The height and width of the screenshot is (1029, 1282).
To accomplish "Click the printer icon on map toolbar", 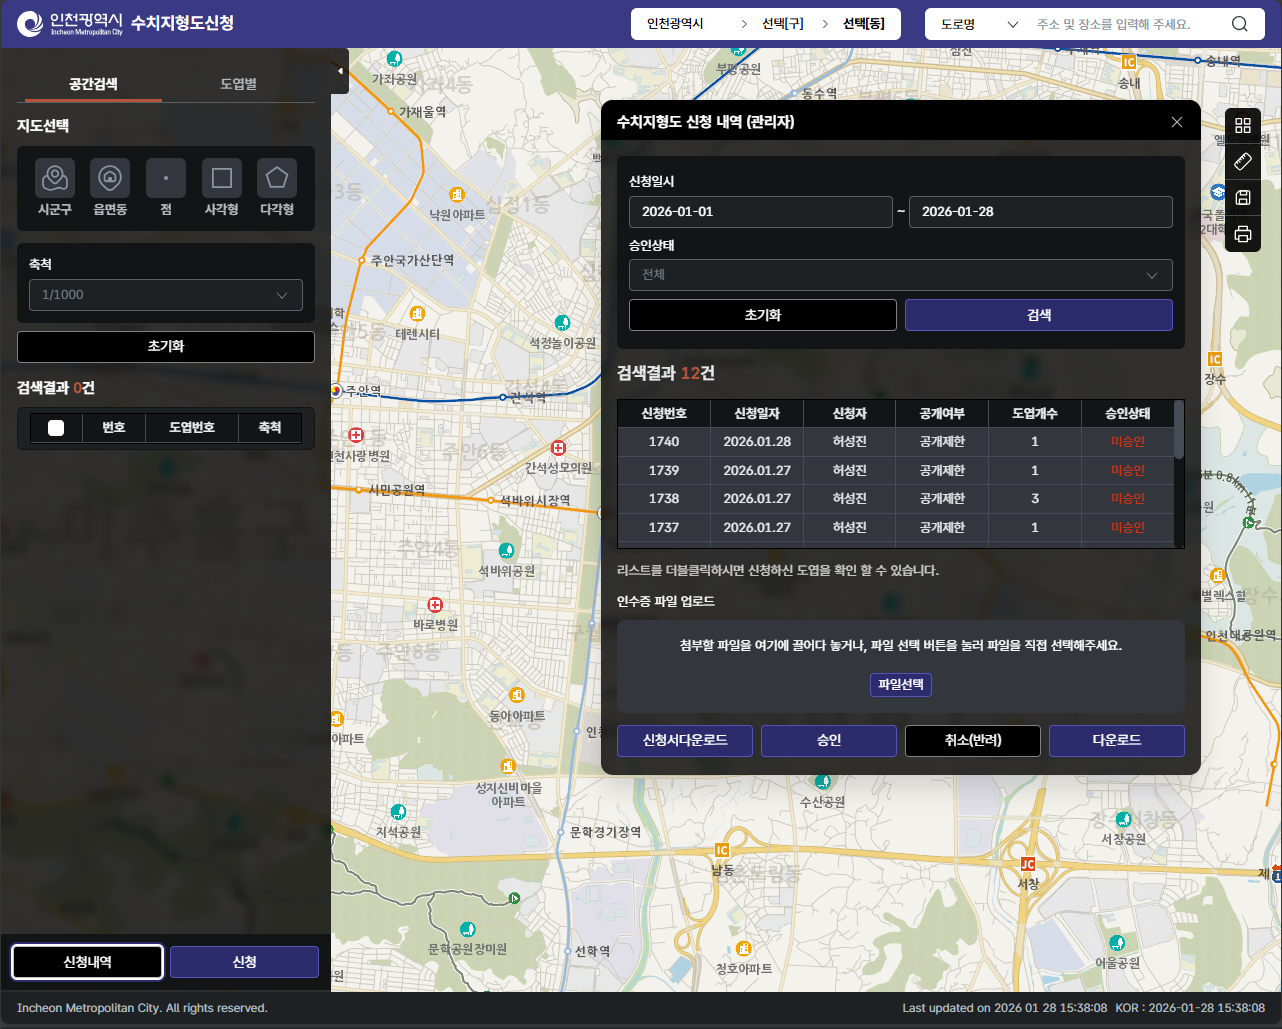I will click(1243, 234).
